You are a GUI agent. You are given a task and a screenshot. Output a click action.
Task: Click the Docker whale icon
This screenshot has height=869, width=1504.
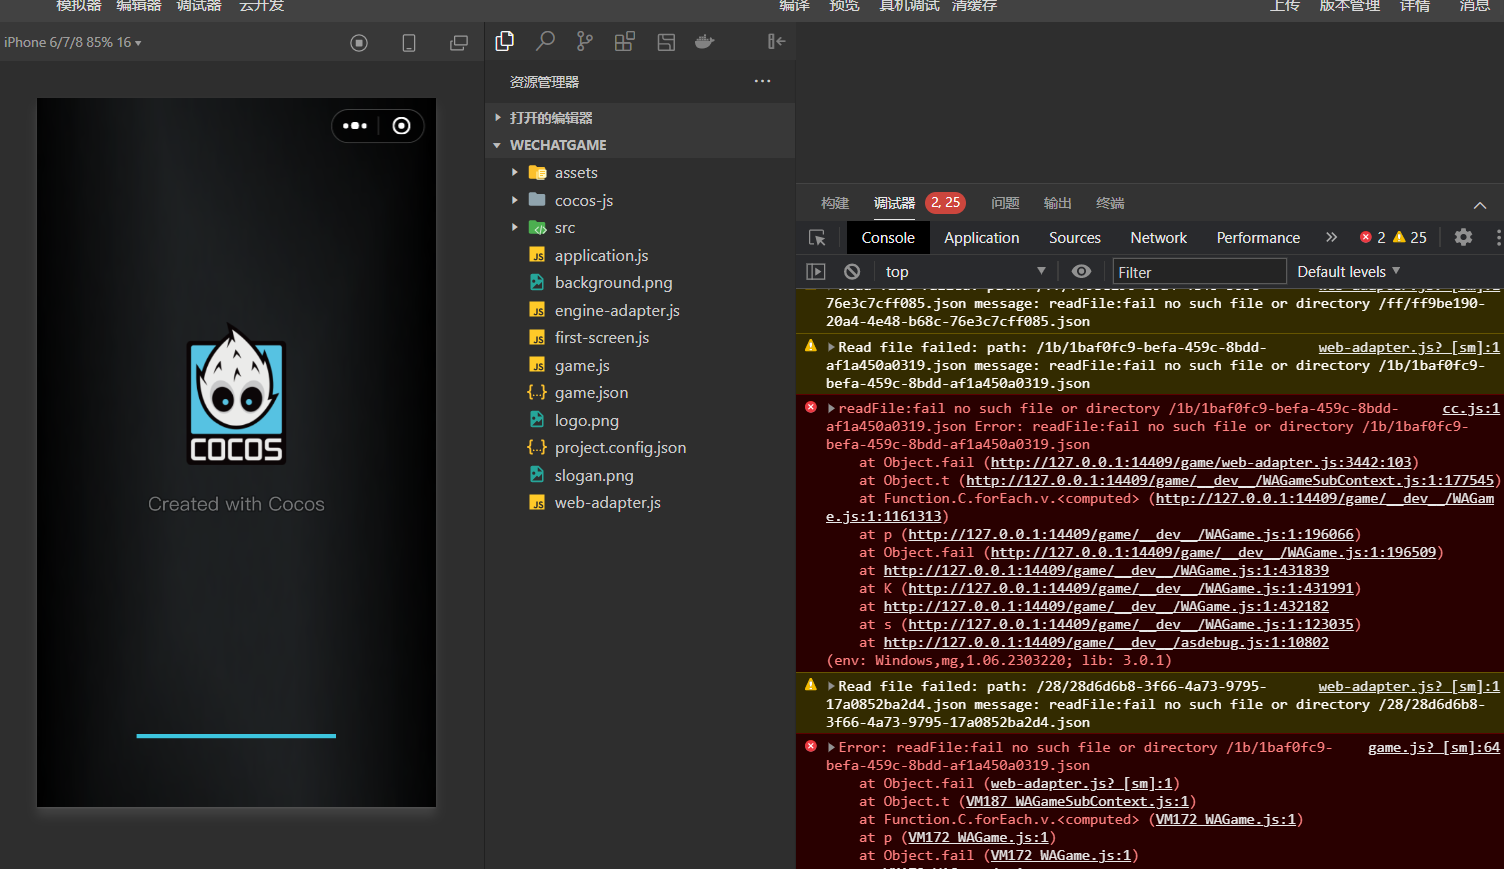pos(705,41)
